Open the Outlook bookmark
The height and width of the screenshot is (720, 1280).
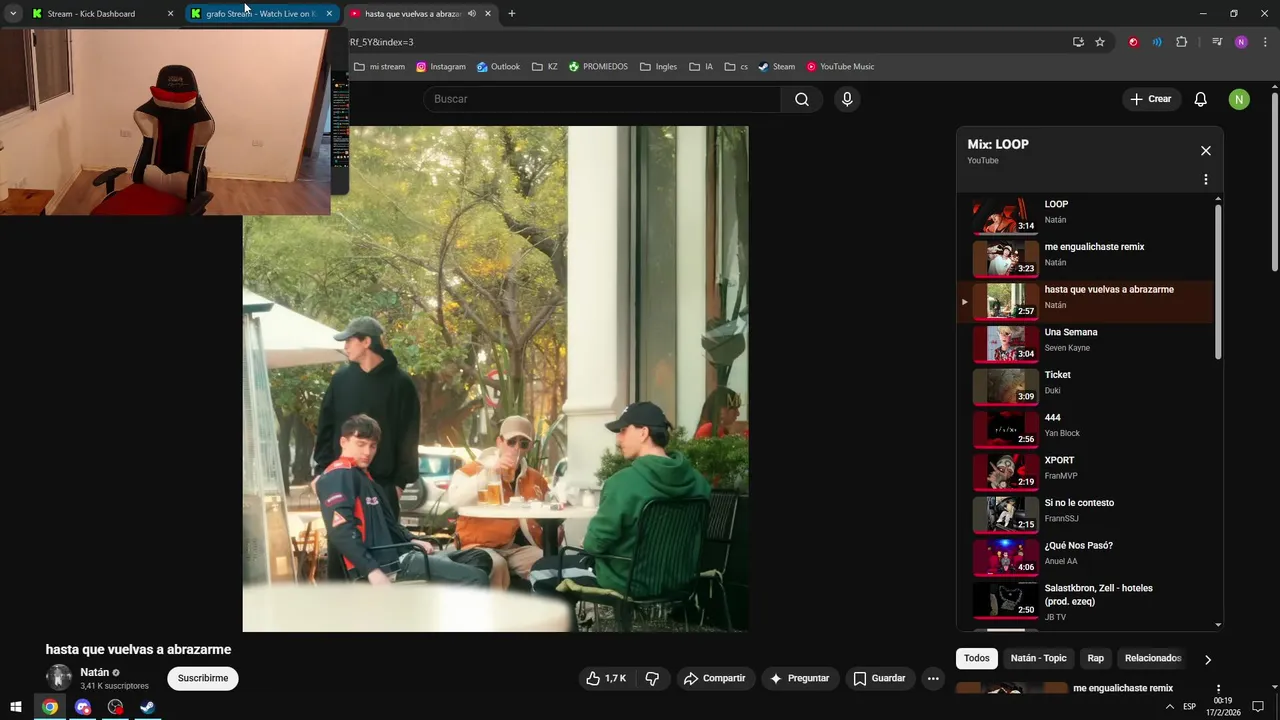click(x=498, y=67)
